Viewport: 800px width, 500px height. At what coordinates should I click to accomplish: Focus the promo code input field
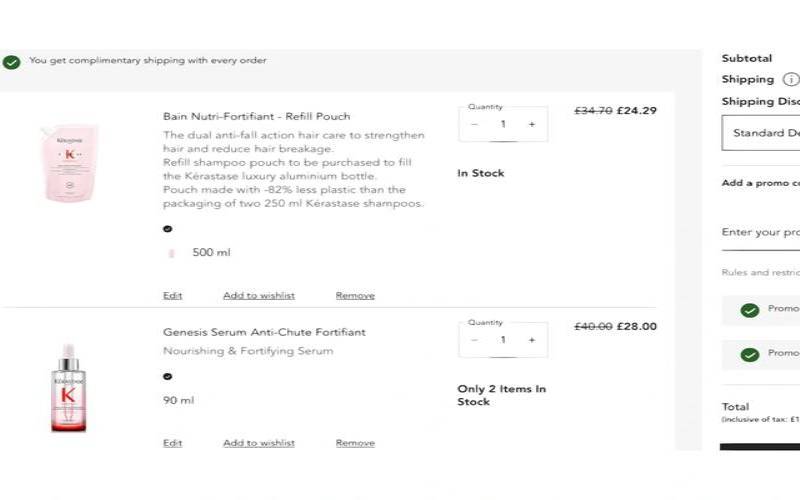click(x=762, y=232)
